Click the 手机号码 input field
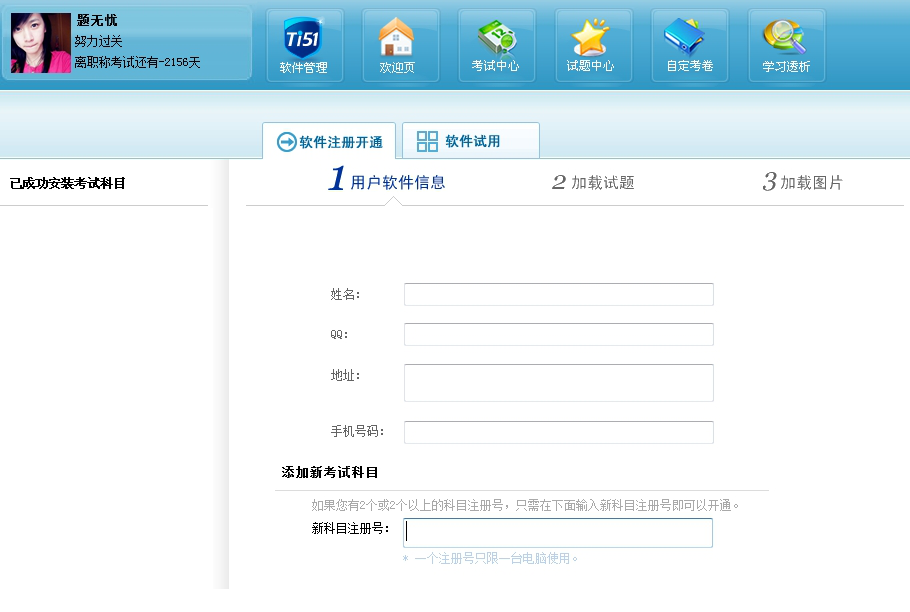The width and height of the screenshot is (910, 612). 558,432
